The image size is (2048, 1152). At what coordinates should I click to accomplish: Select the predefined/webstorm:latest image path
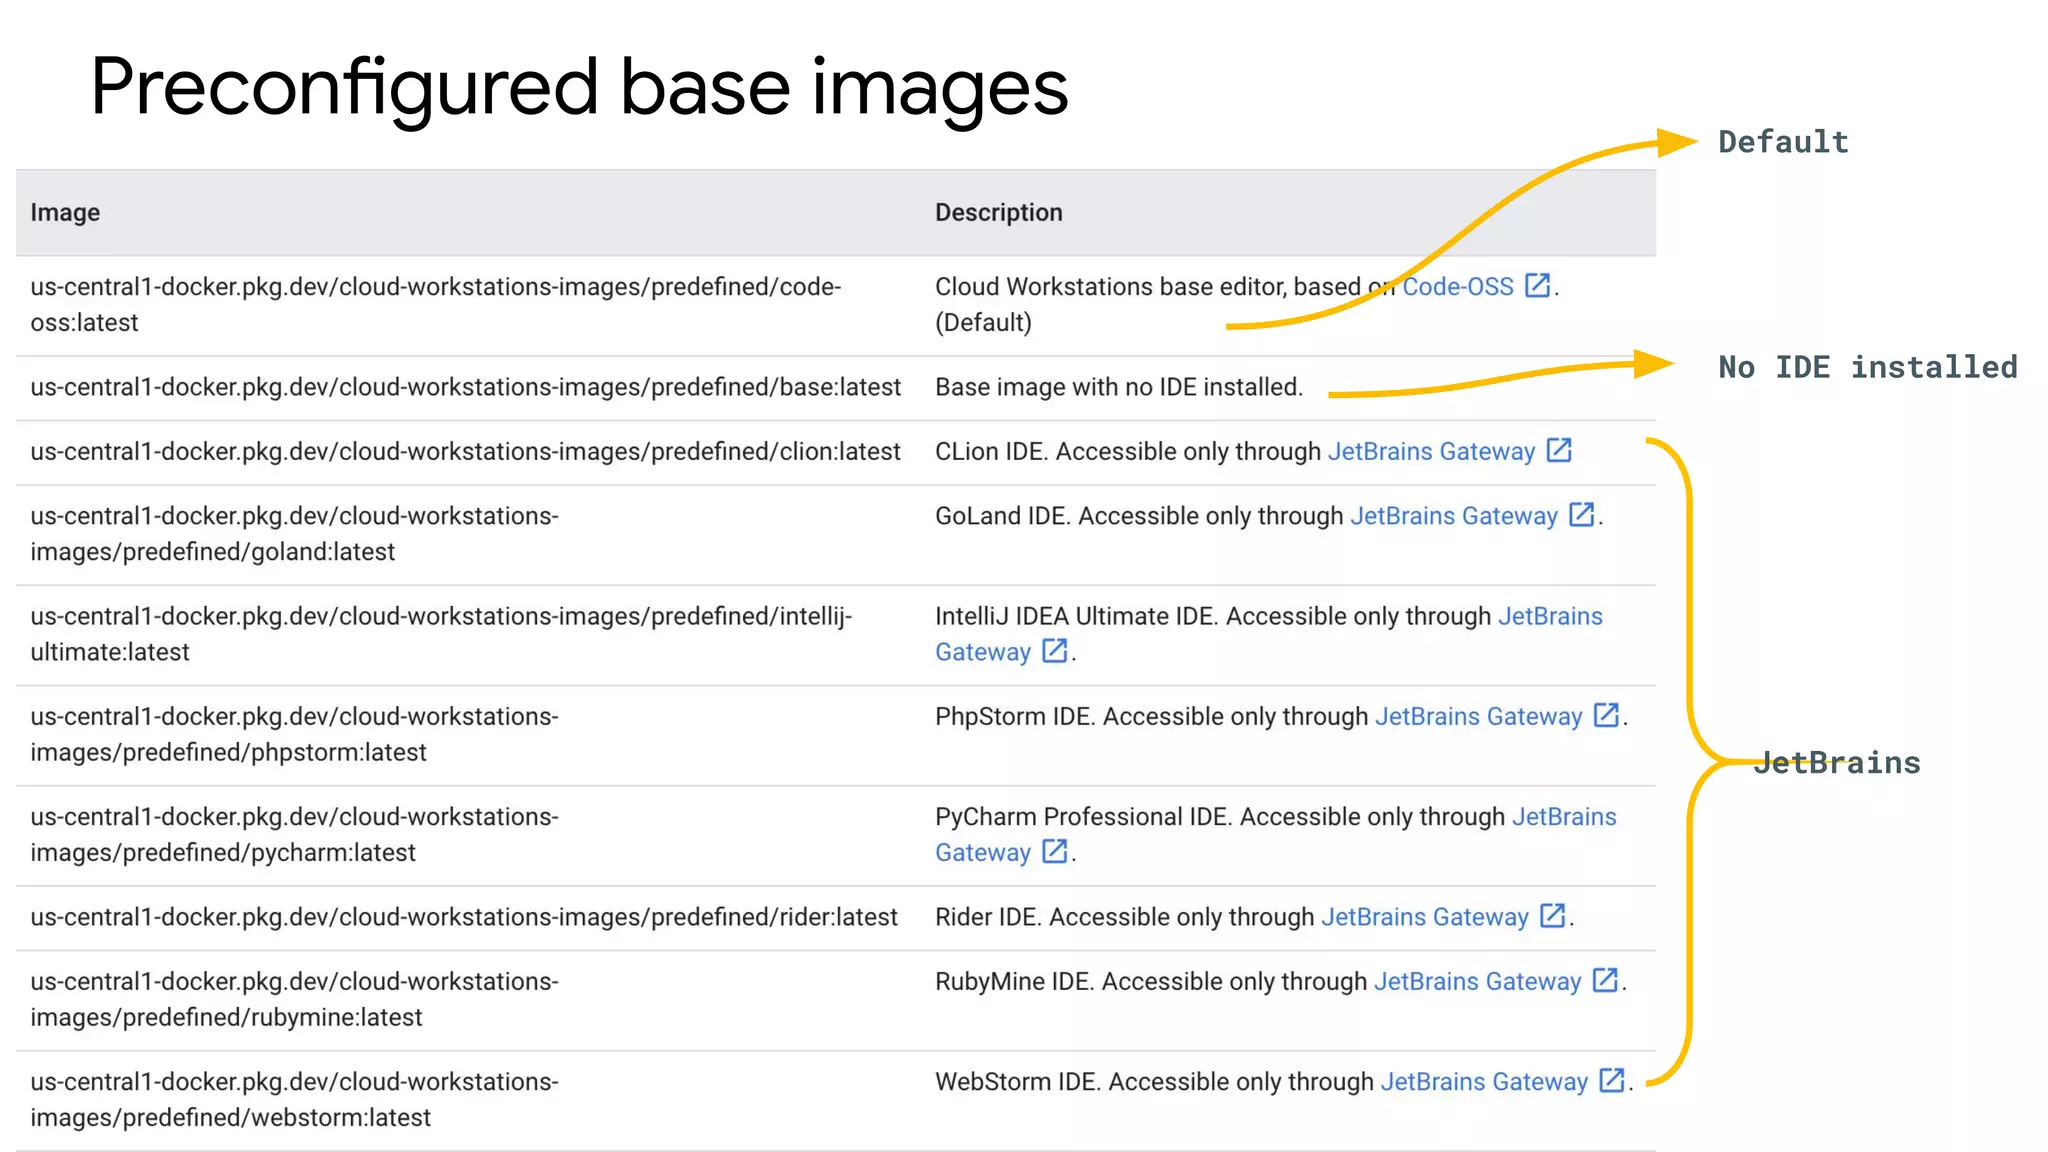[x=295, y=1100]
